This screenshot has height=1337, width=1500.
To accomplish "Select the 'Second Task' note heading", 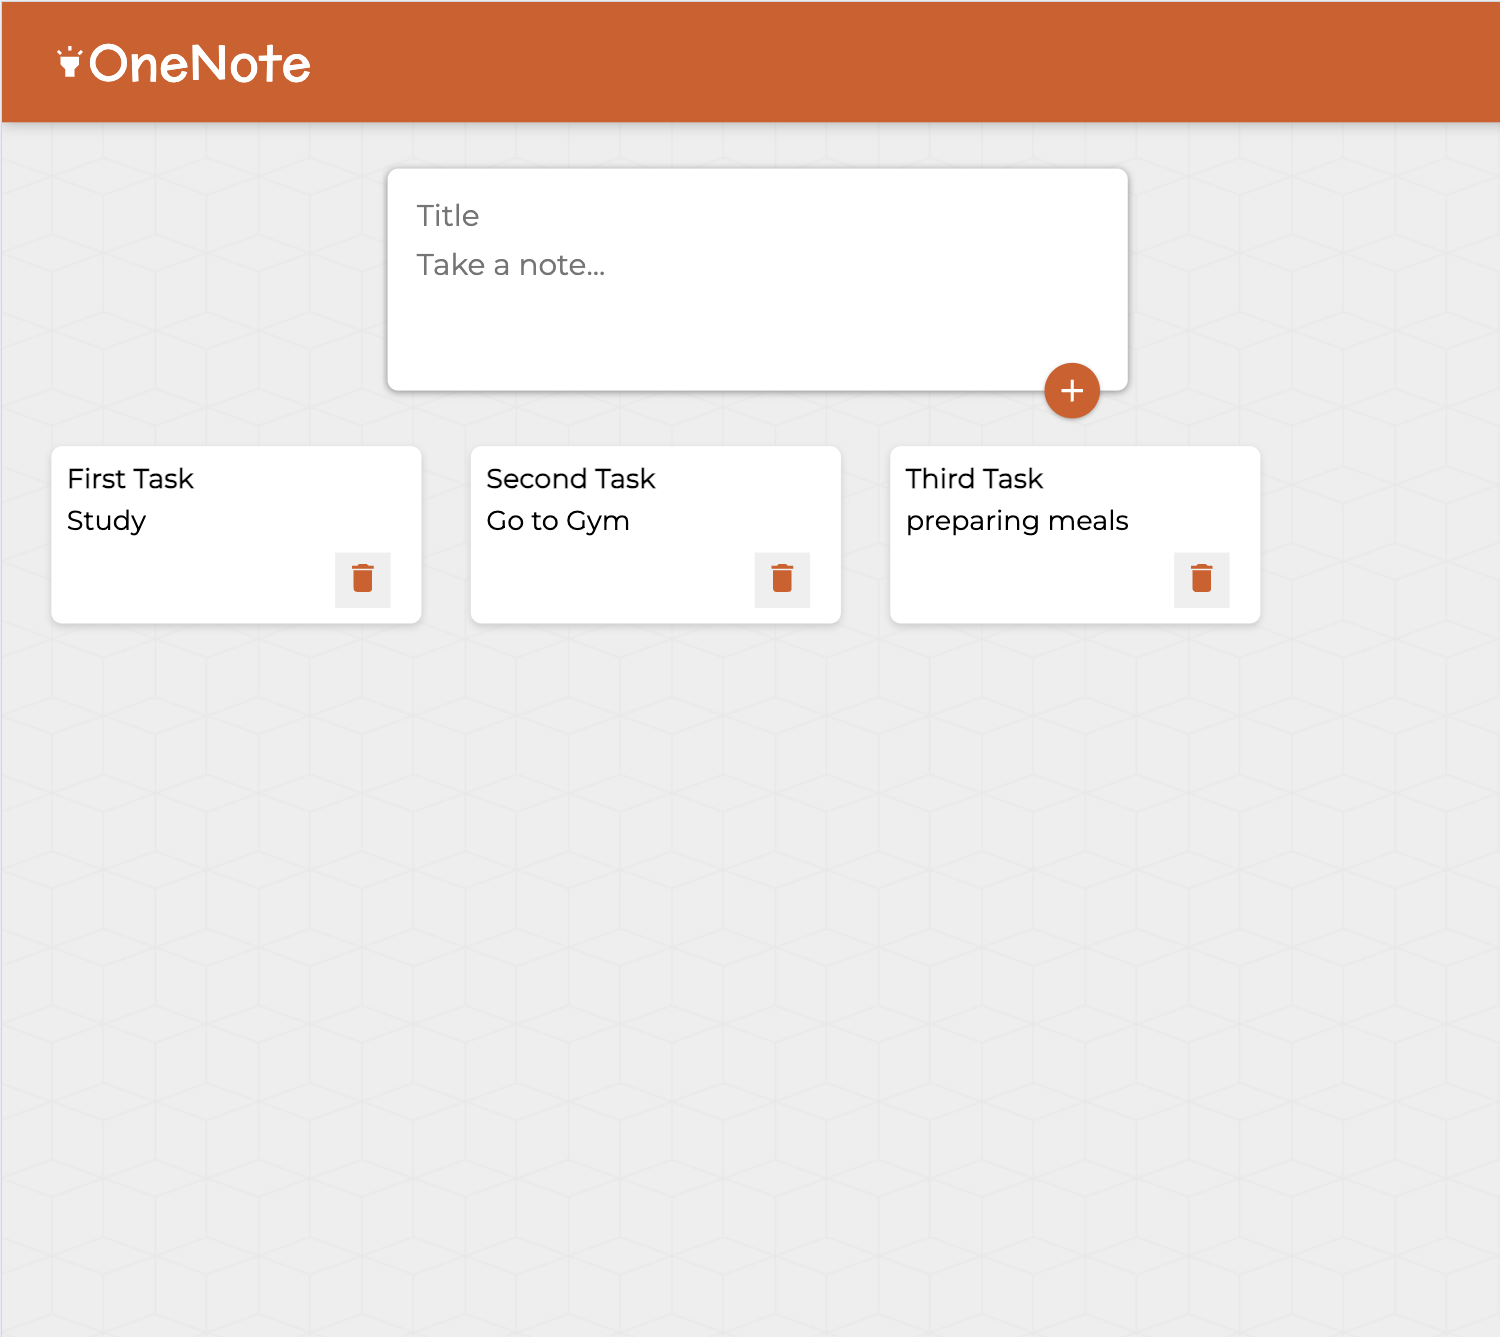I will click(571, 479).
